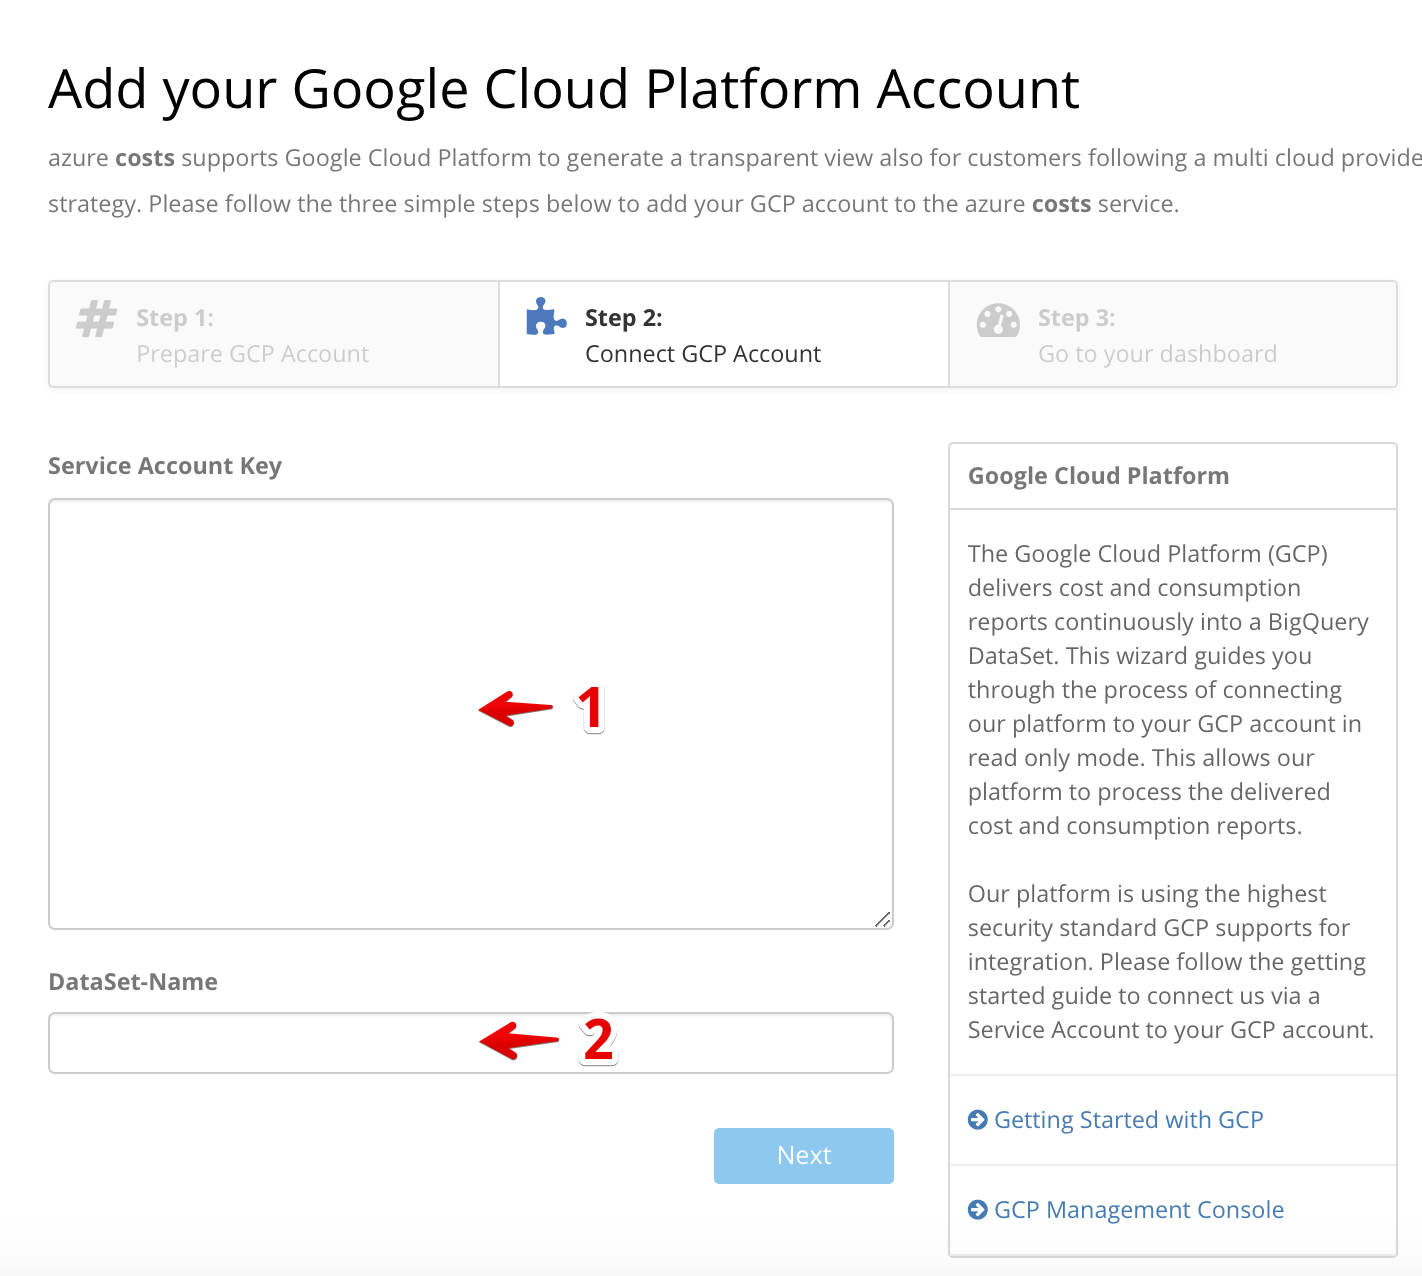Screen dimensions: 1422x1276
Task: Click arrow icon beside Getting Started with GCP
Action: [977, 1120]
